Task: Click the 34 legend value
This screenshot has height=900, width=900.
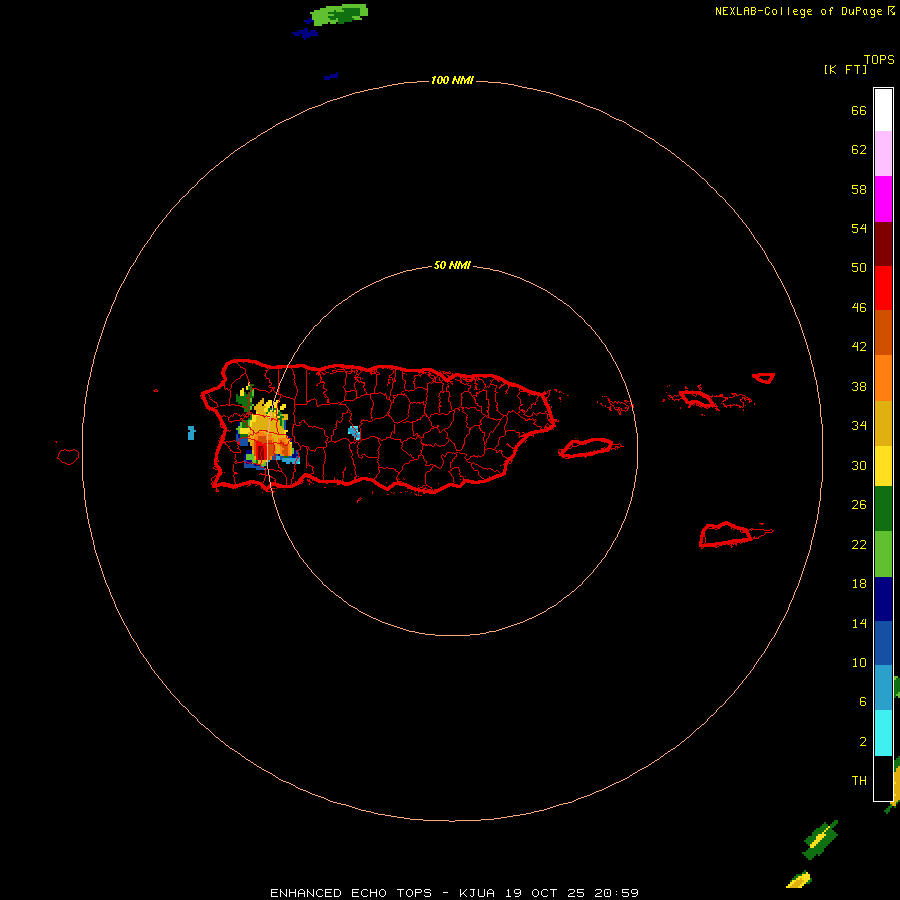Action: click(859, 426)
